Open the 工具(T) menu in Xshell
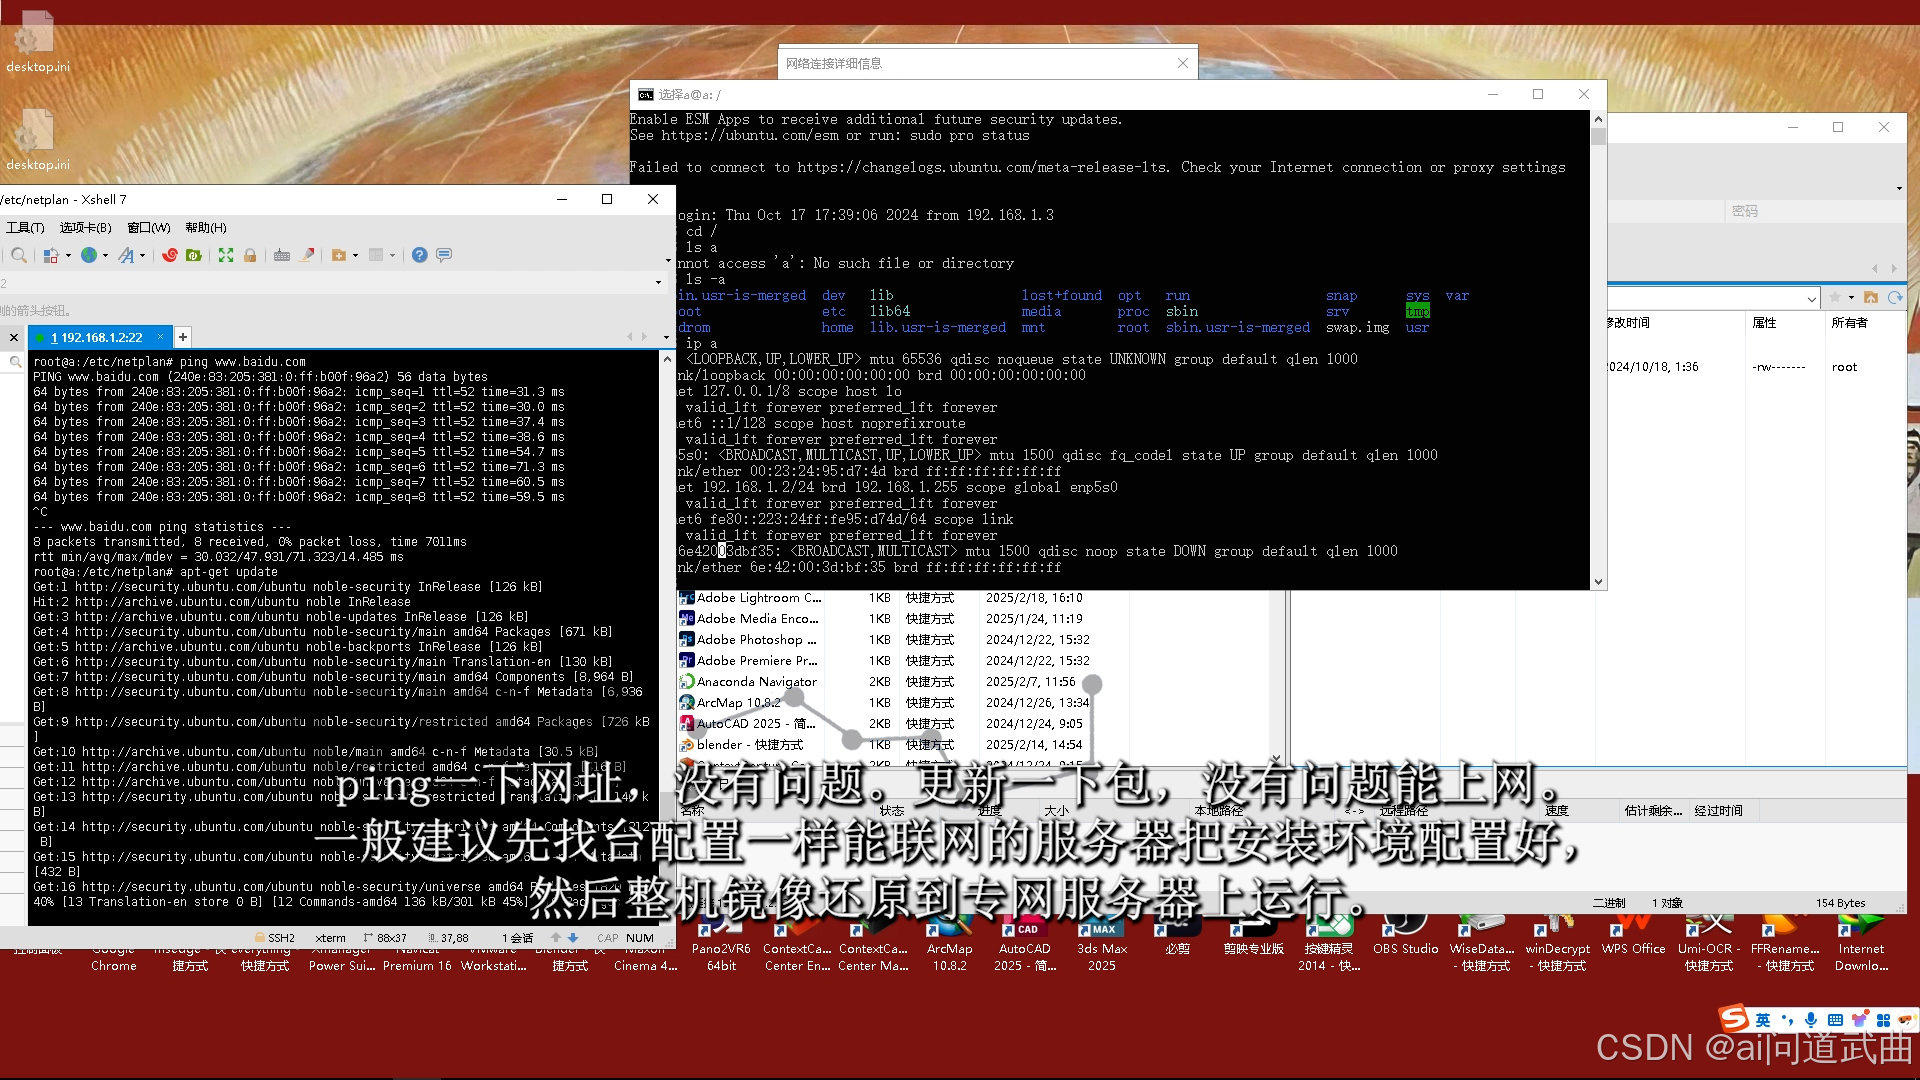1920x1080 pixels. 25,228
